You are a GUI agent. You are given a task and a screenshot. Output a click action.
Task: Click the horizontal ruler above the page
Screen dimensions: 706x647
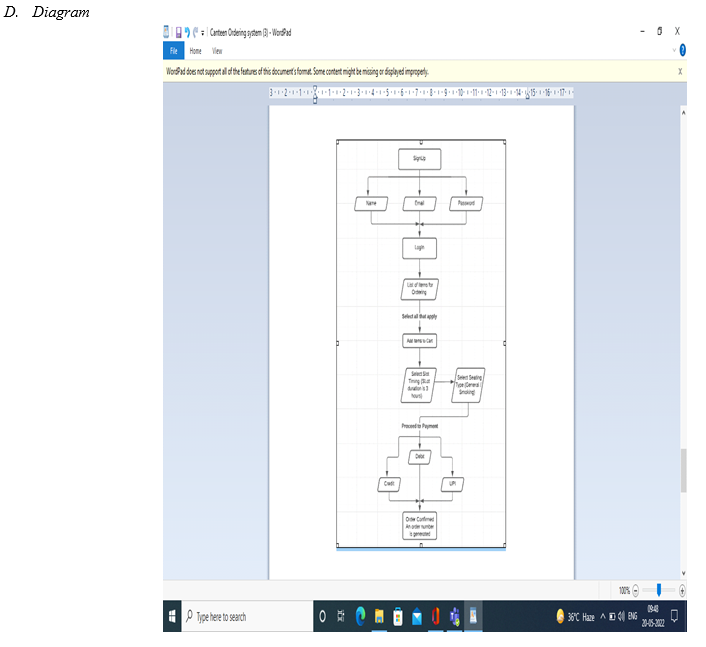click(x=421, y=93)
